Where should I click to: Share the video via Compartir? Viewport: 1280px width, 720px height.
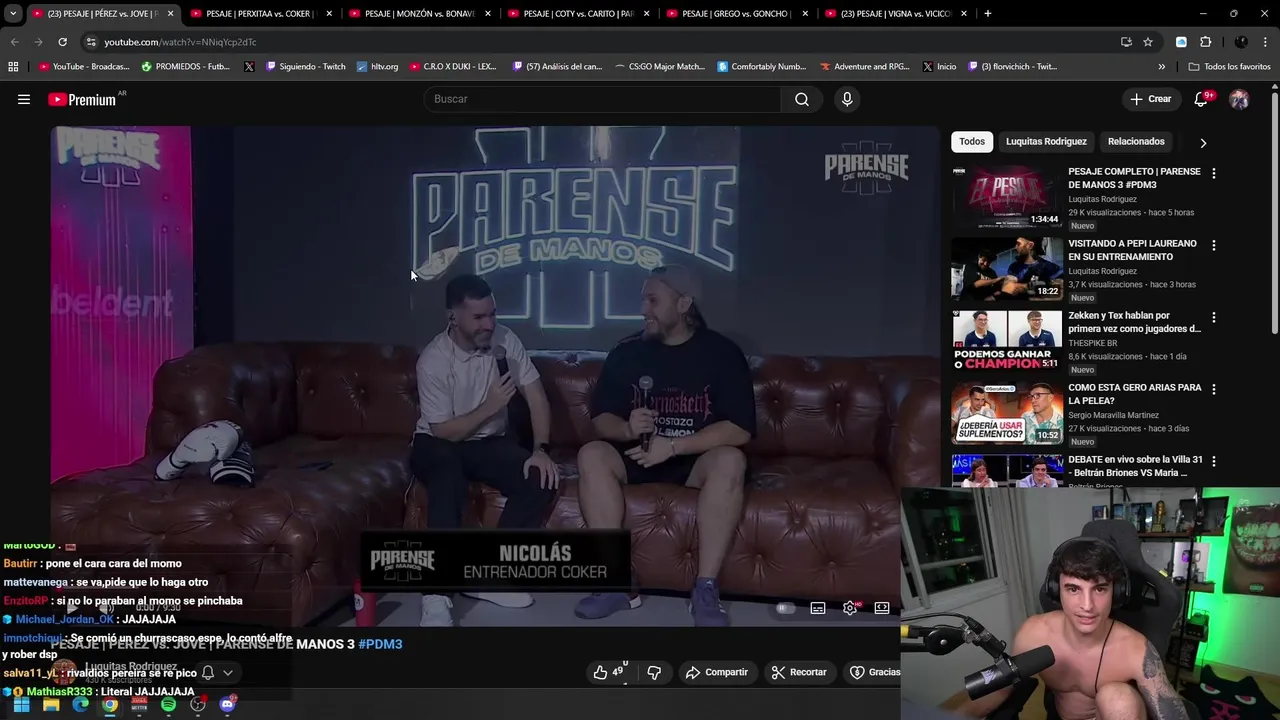[717, 672]
